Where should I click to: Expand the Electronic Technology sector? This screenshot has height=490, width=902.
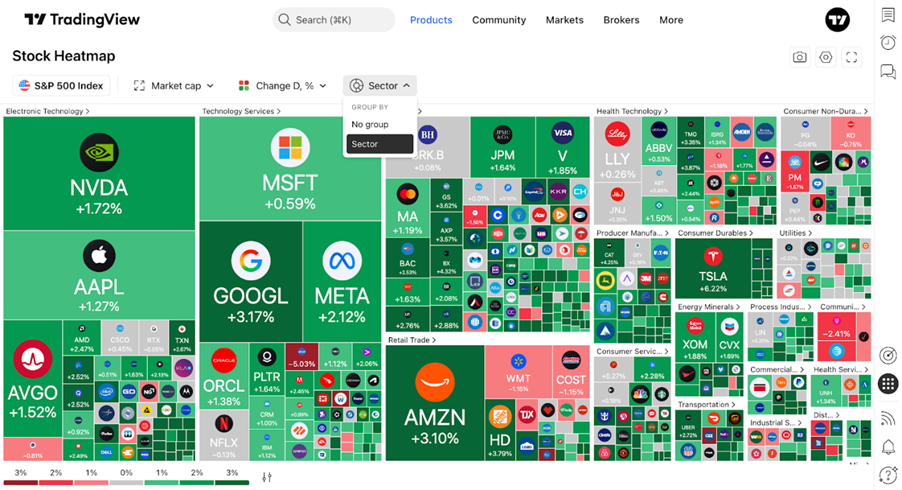[48, 111]
